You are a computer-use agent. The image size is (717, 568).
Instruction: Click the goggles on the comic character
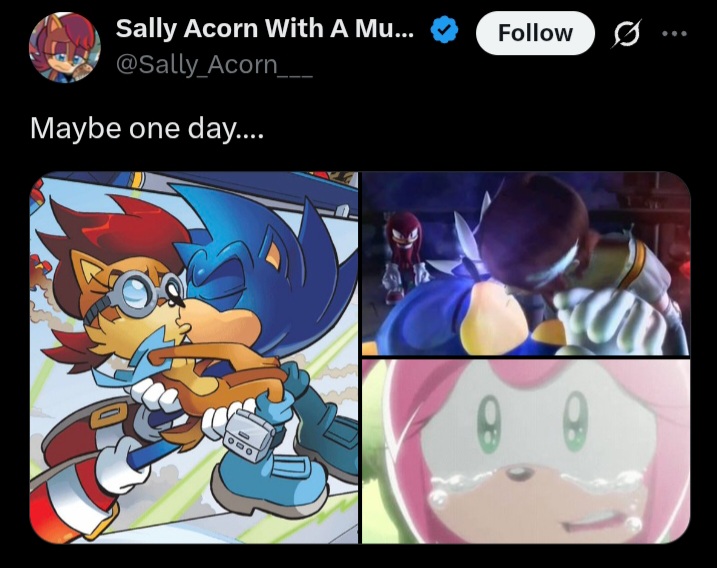click(139, 290)
